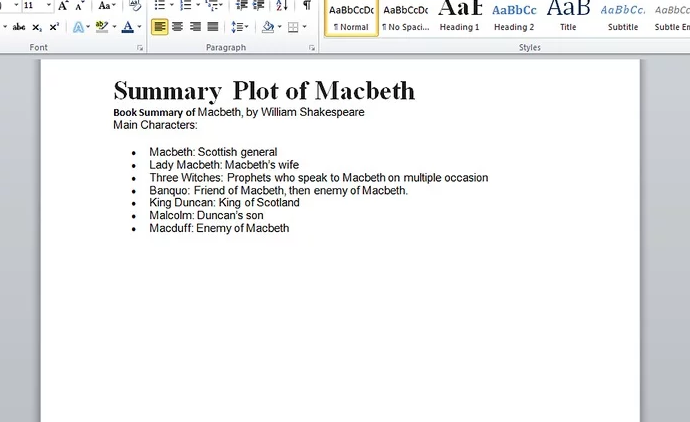This screenshot has height=422, width=690.
Task: Click the Grow Font icon
Action: (x=63, y=6)
